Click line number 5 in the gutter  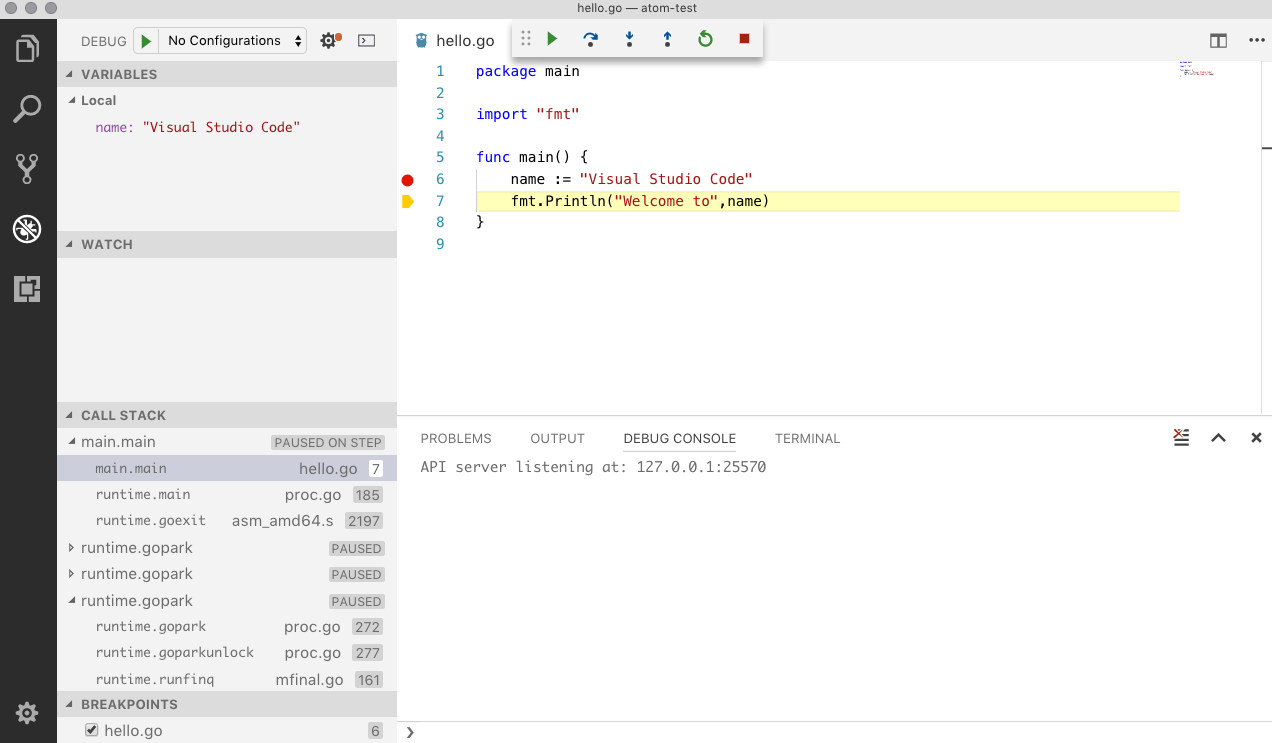[x=440, y=158]
